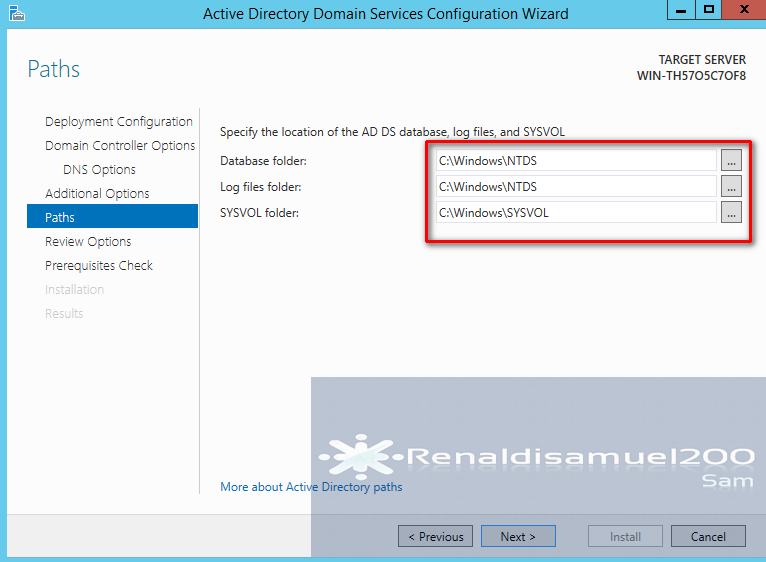Click the target server name WIN-TH57O5C7OF8
The width and height of the screenshot is (766, 562).
click(691, 76)
